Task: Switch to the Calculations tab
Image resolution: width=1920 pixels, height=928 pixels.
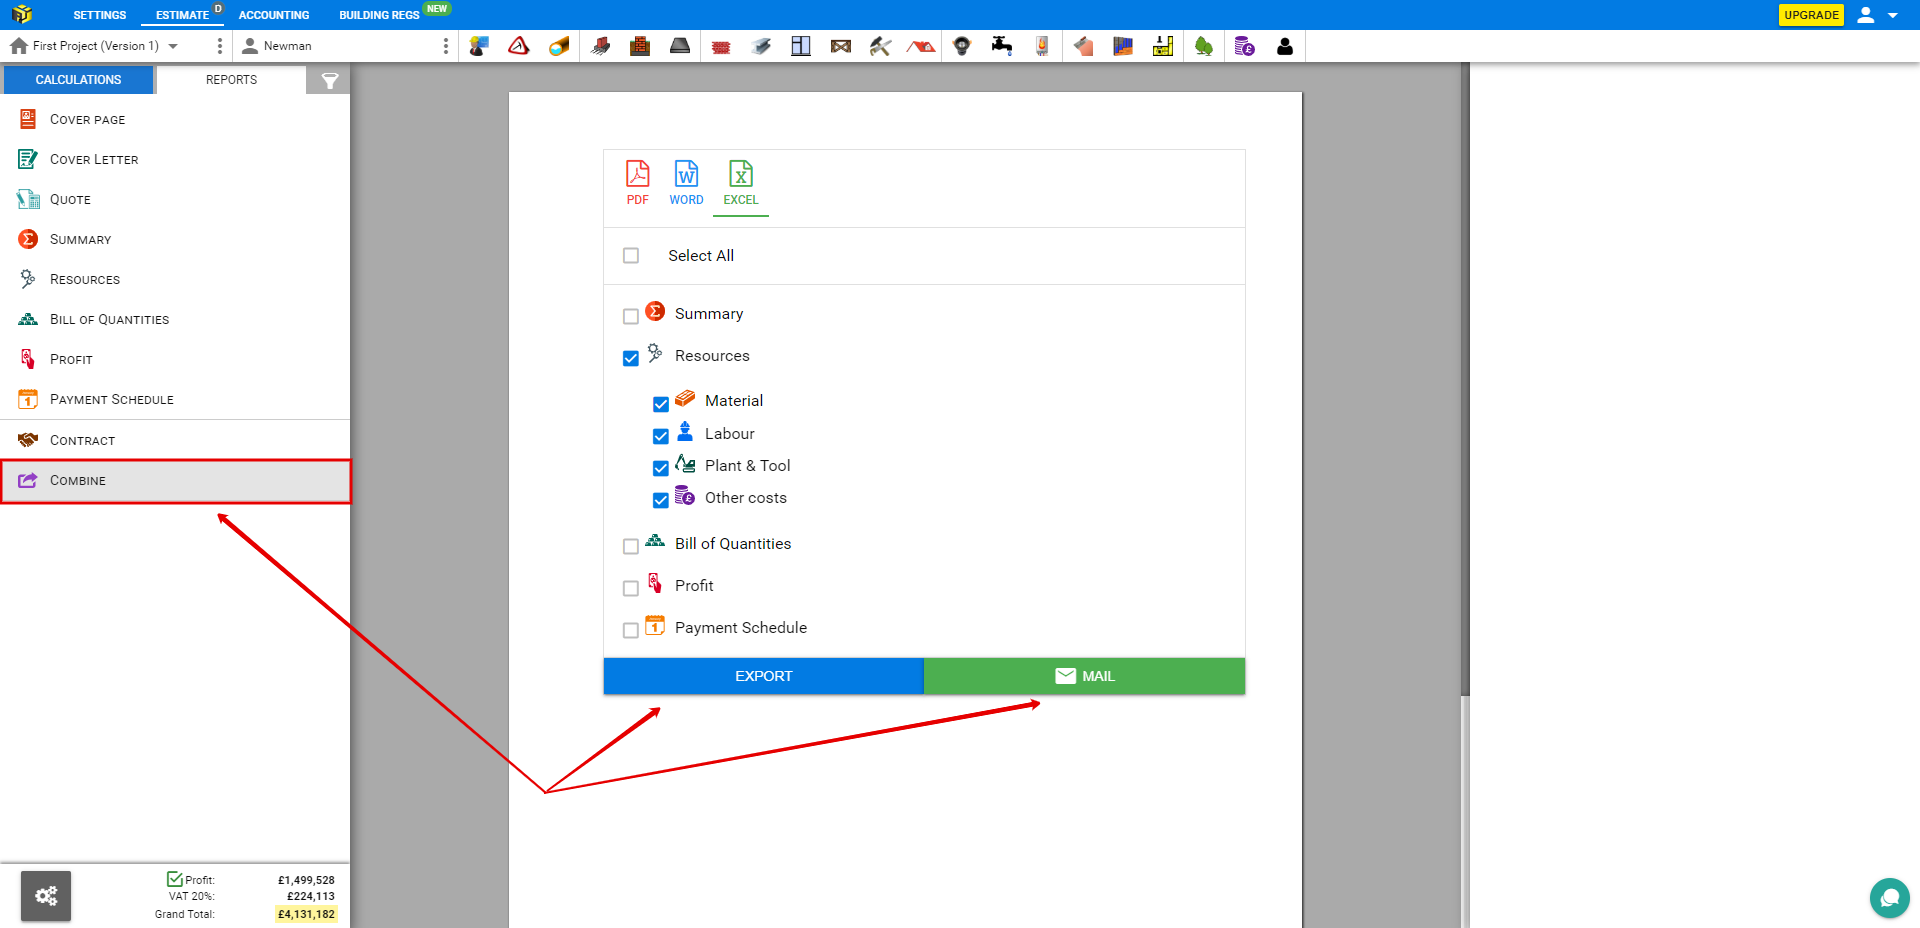Action: pos(79,80)
